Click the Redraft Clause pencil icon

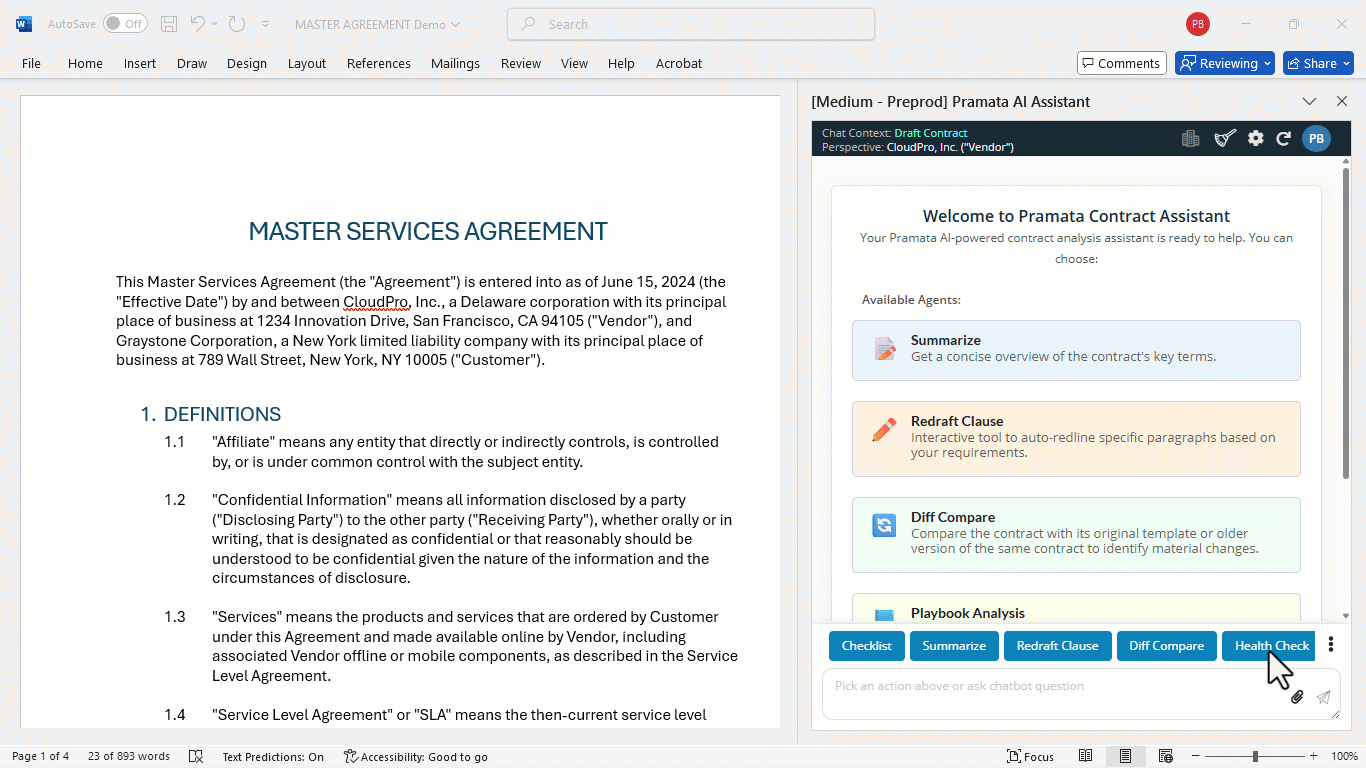click(884, 430)
